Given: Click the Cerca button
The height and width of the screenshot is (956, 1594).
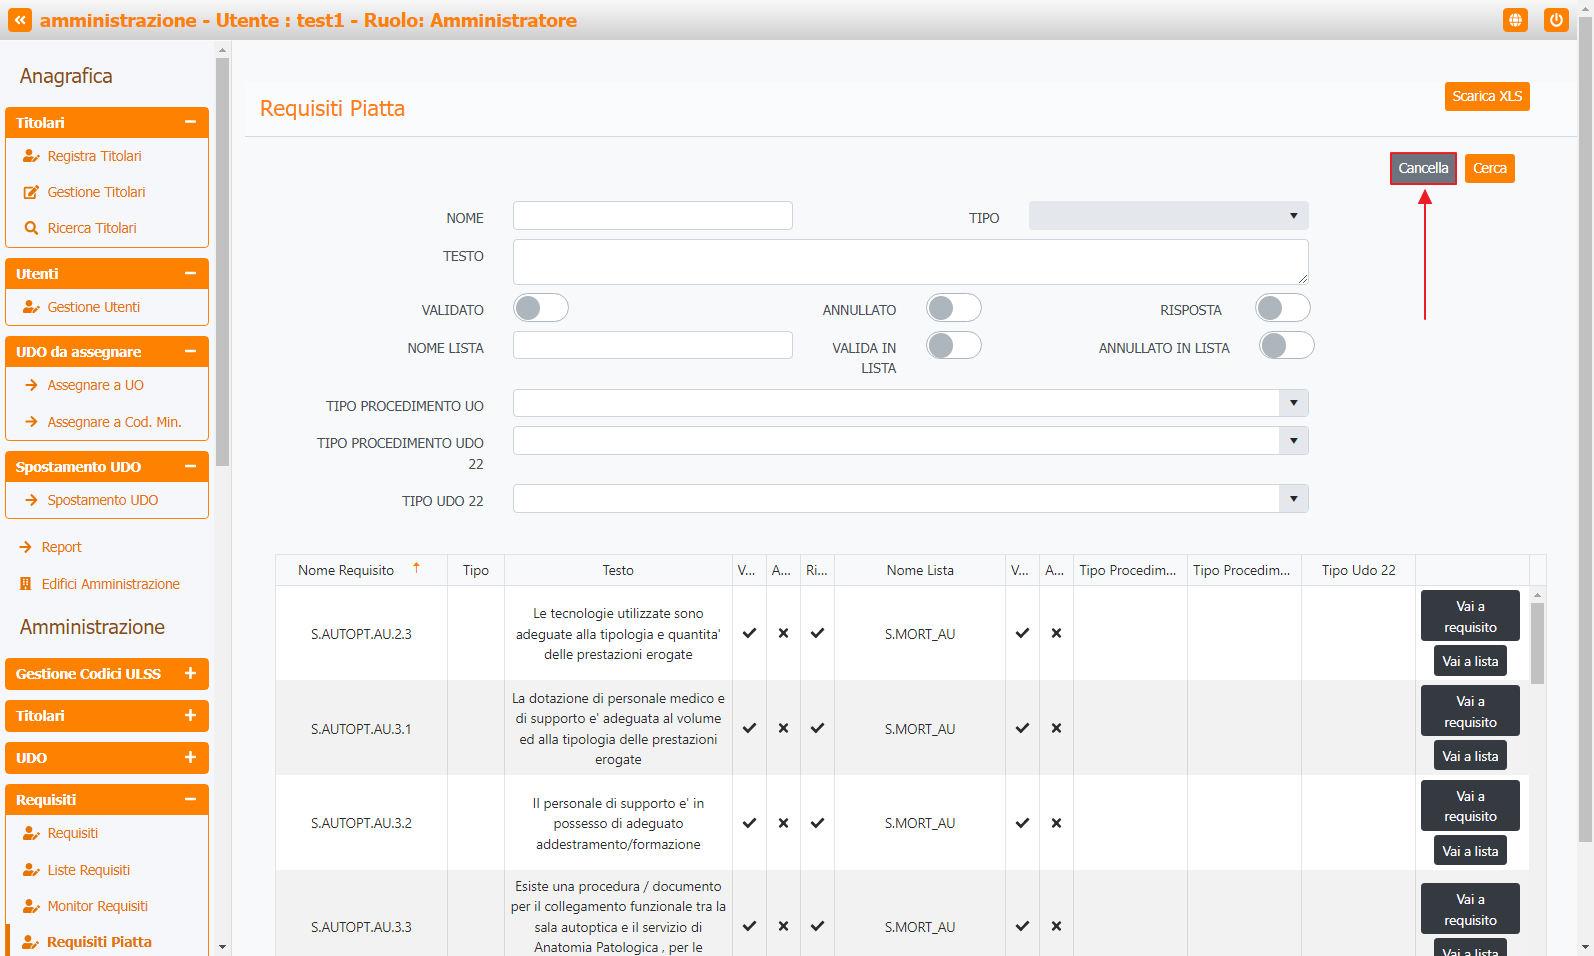Looking at the screenshot, I should point(1489,168).
